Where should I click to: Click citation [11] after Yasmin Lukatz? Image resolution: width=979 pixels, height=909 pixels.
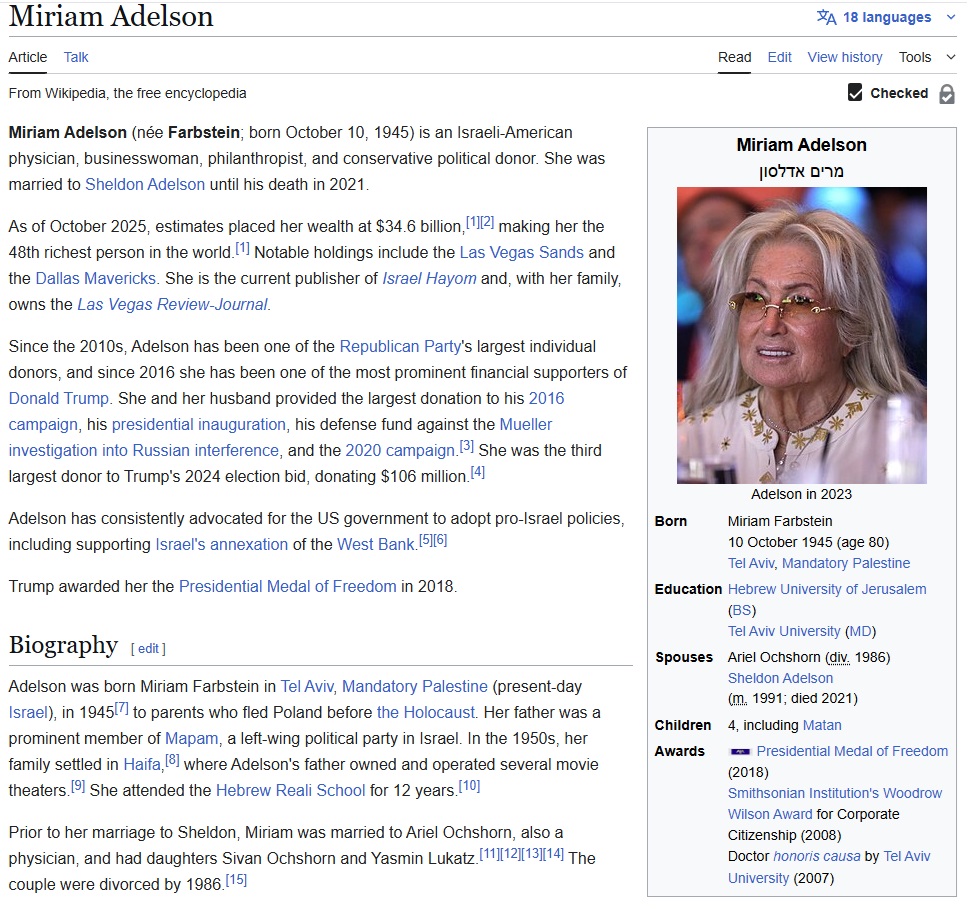490,854
